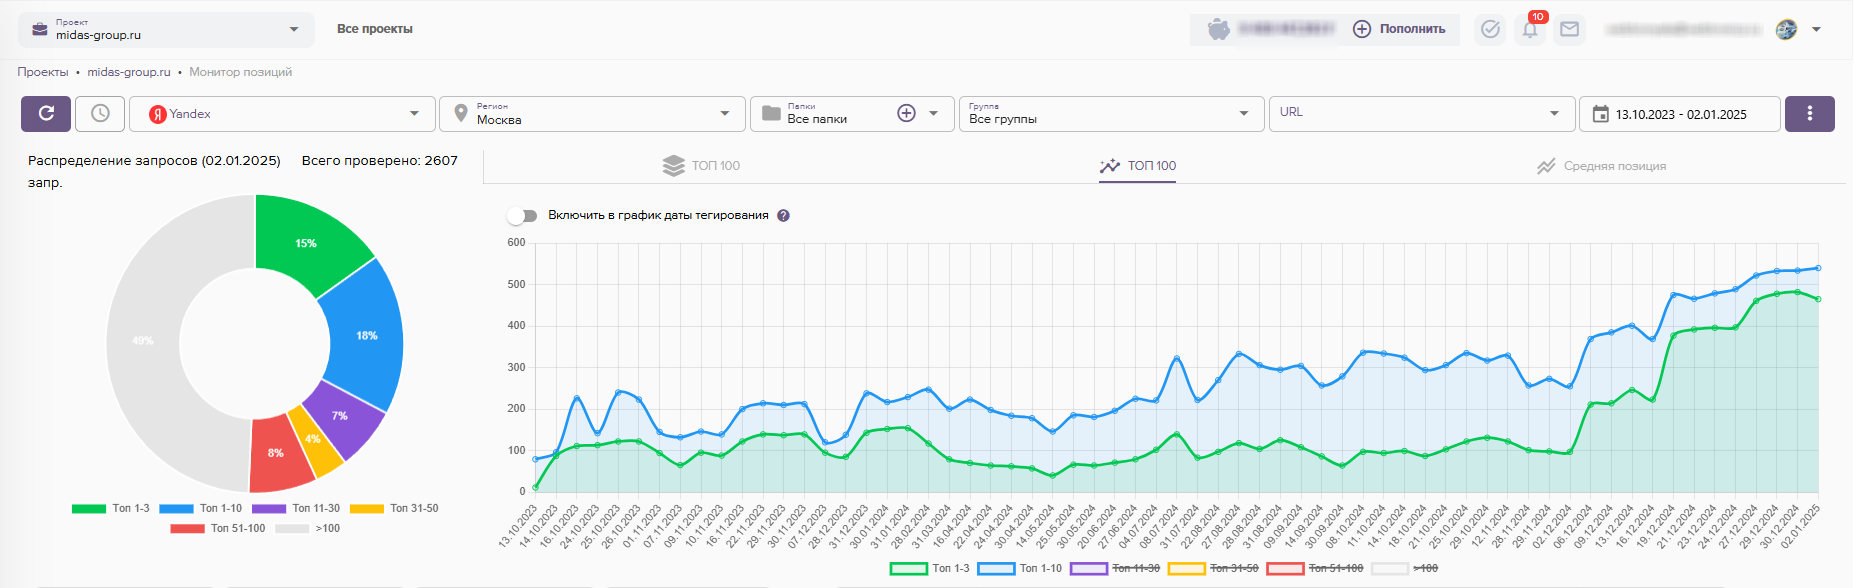This screenshot has width=1854, height=588.
Task: Open the date range picker field
Action: (1680, 114)
